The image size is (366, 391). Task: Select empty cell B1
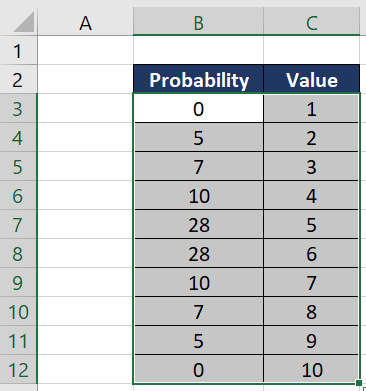198,51
